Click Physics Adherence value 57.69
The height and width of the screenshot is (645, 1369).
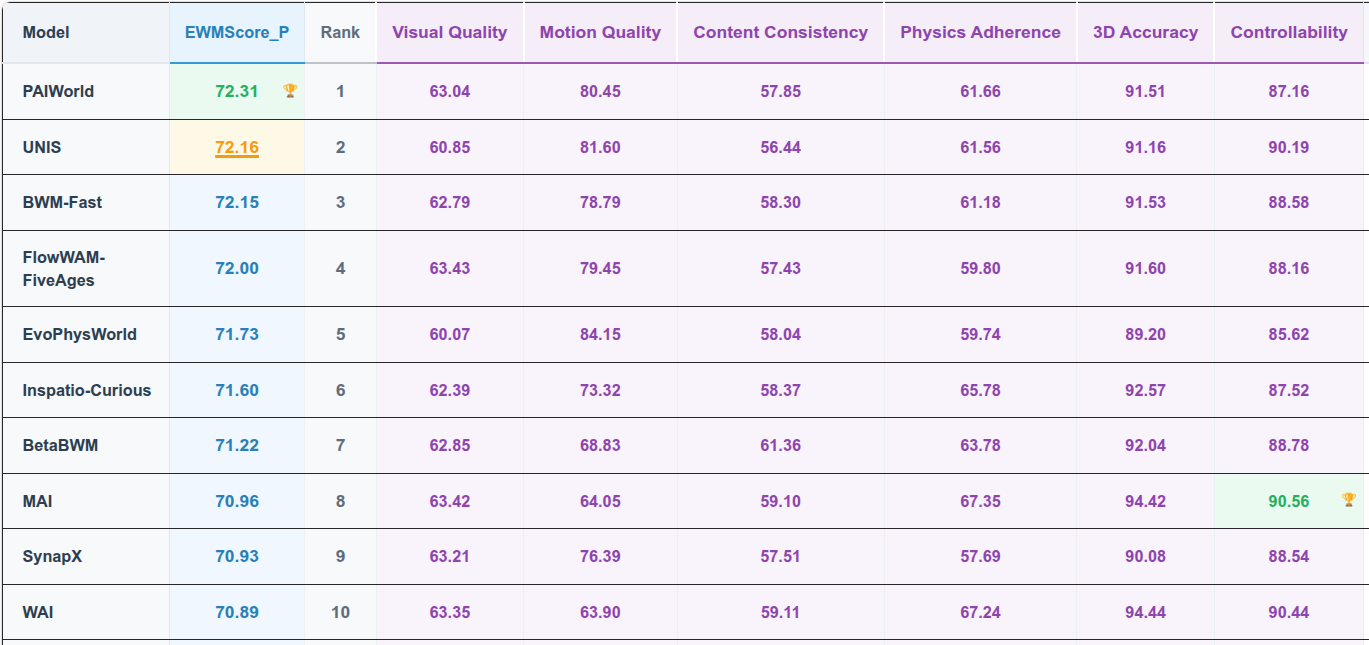pyautogui.click(x=980, y=556)
